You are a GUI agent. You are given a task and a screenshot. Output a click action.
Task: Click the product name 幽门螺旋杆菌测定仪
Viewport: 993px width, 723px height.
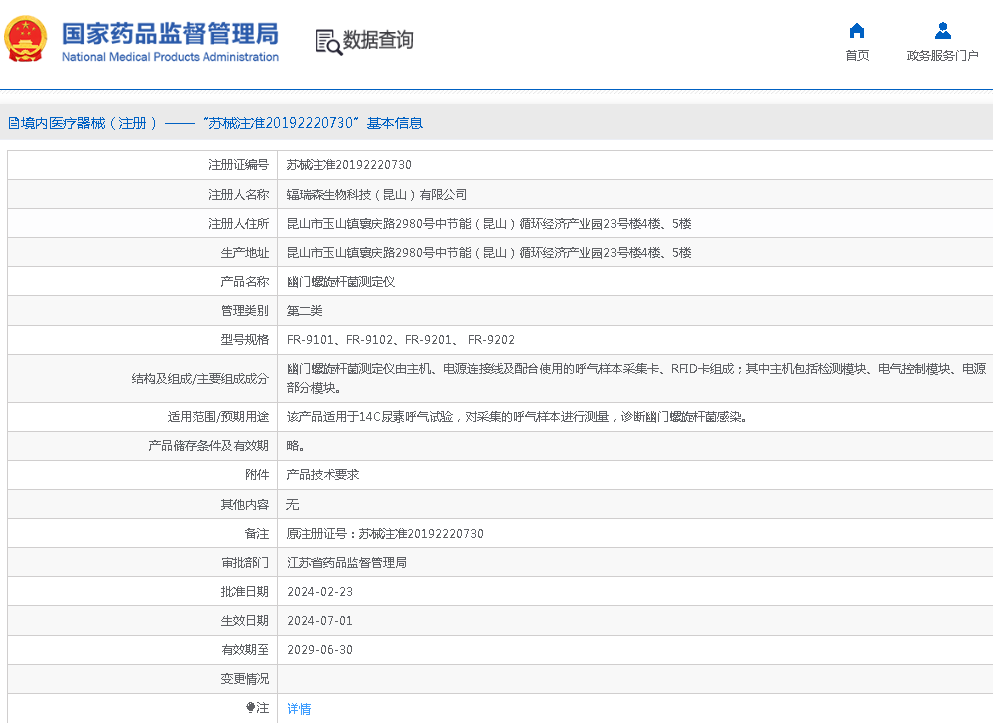tap(341, 282)
